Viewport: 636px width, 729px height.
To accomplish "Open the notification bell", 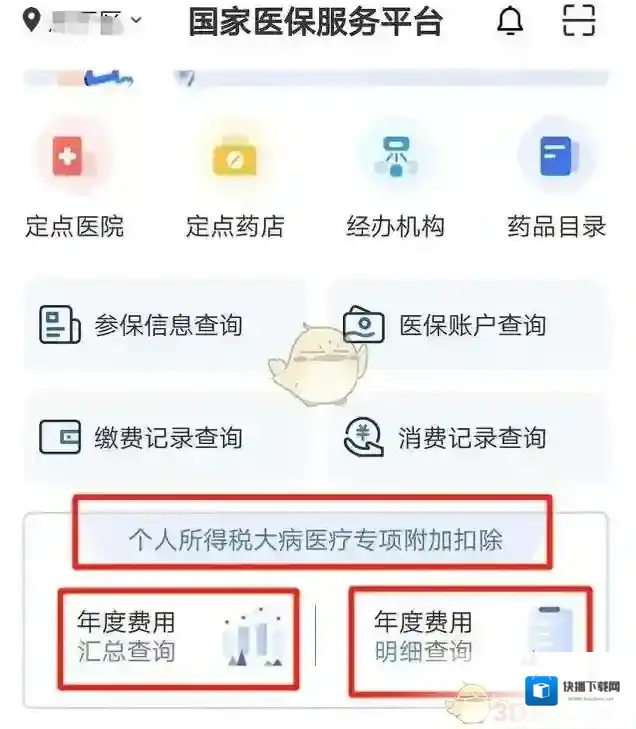I will tap(510, 21).
